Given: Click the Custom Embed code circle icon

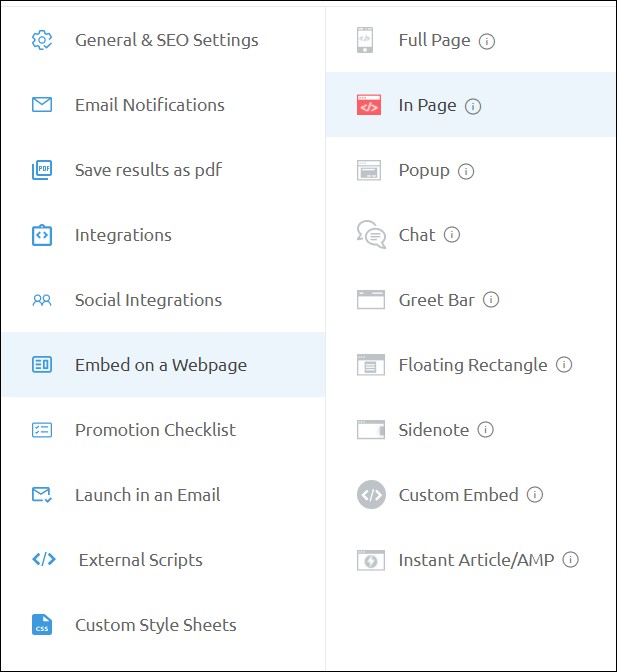Looking at the screenshot, I should coord(370,495).
